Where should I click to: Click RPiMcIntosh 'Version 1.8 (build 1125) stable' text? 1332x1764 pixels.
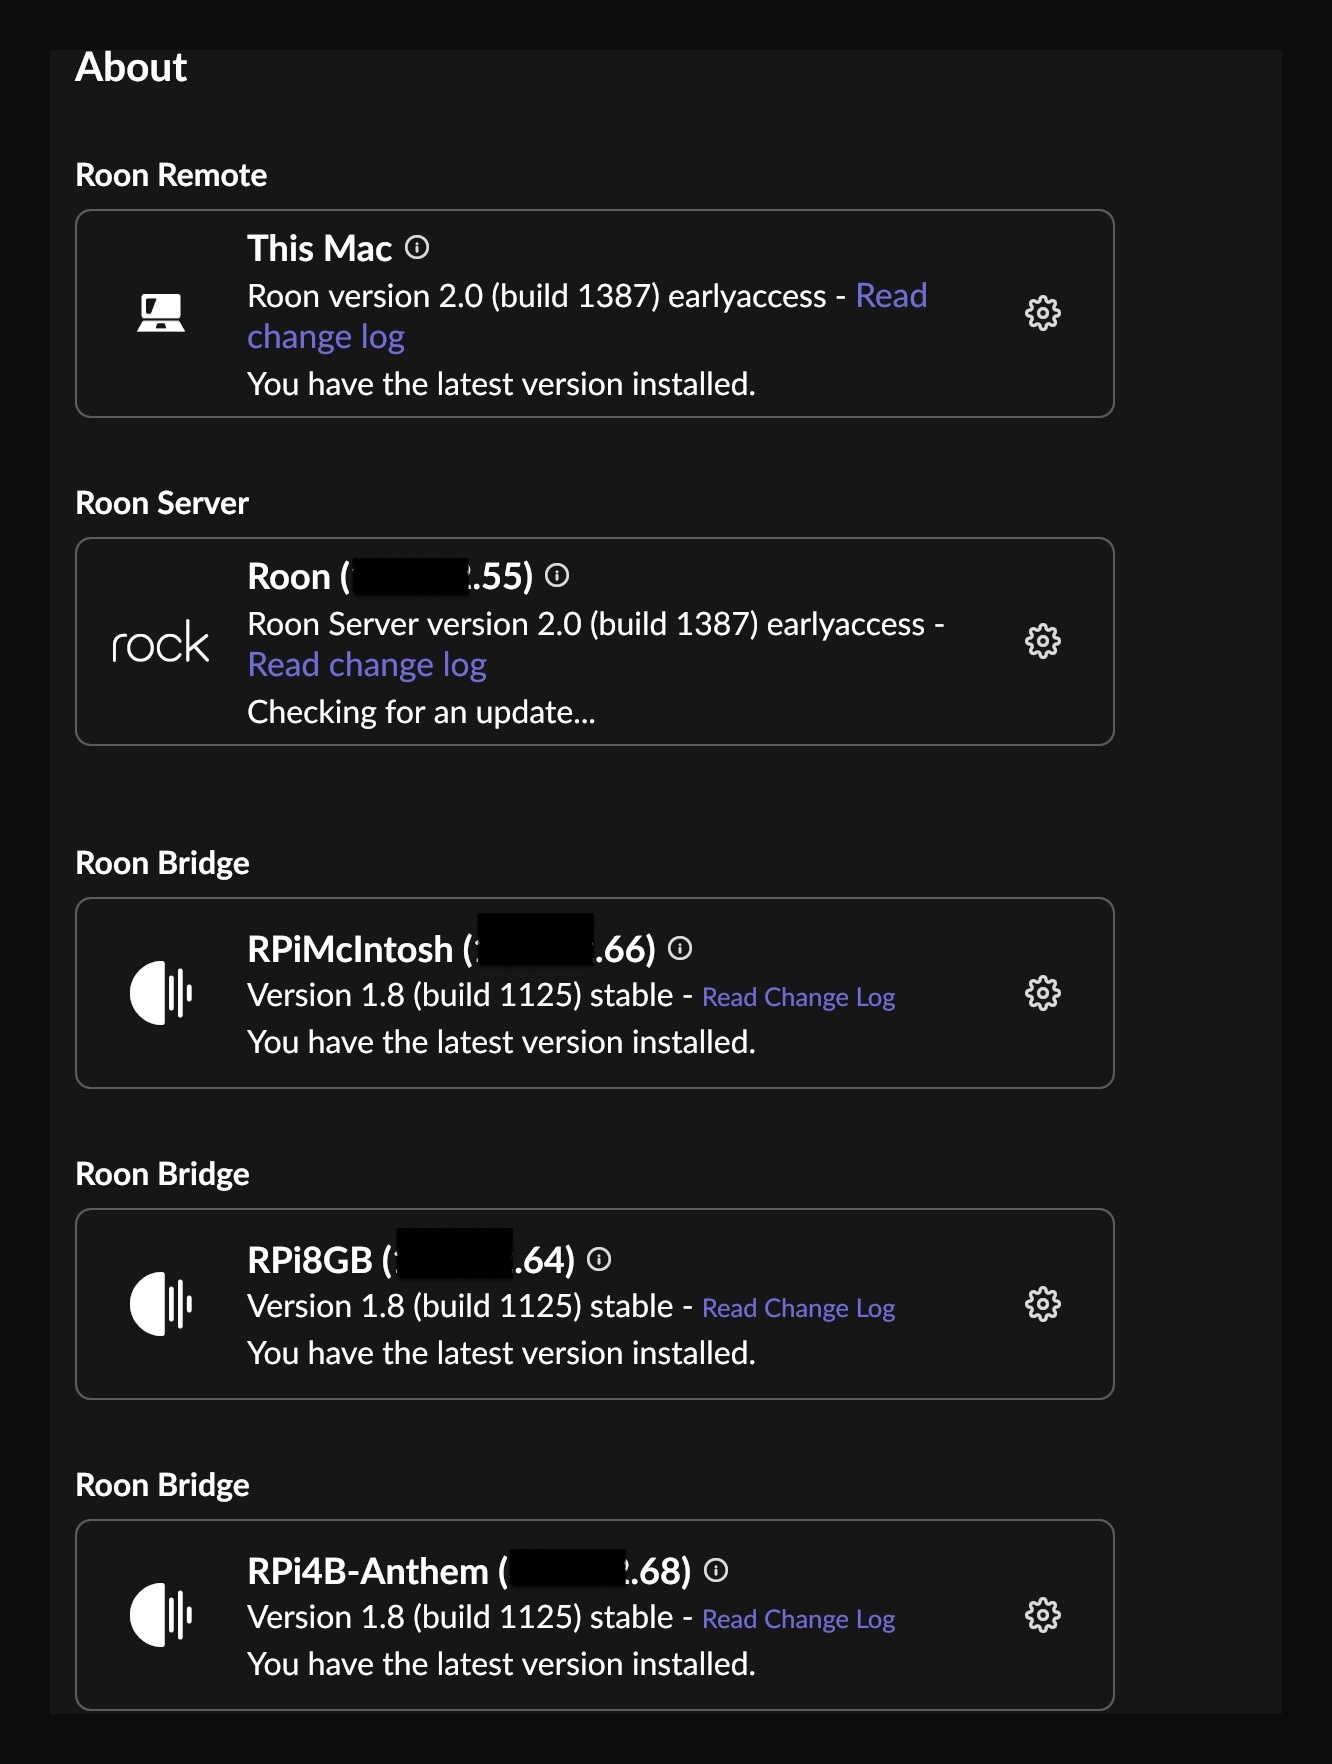[460, 995]
